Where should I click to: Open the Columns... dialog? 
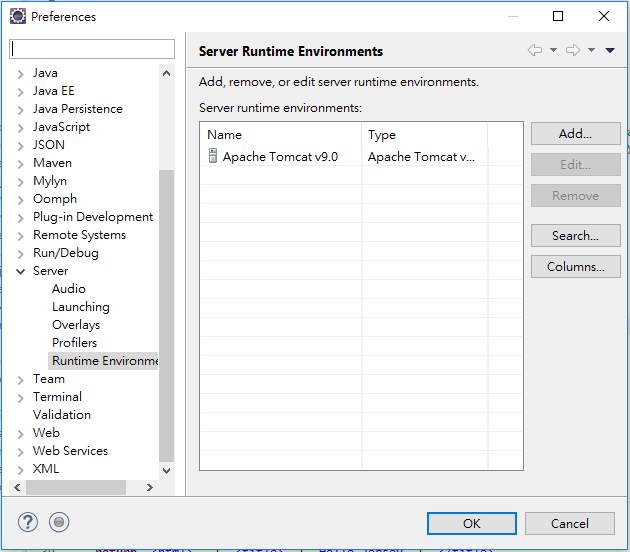(x=575, y=267)
